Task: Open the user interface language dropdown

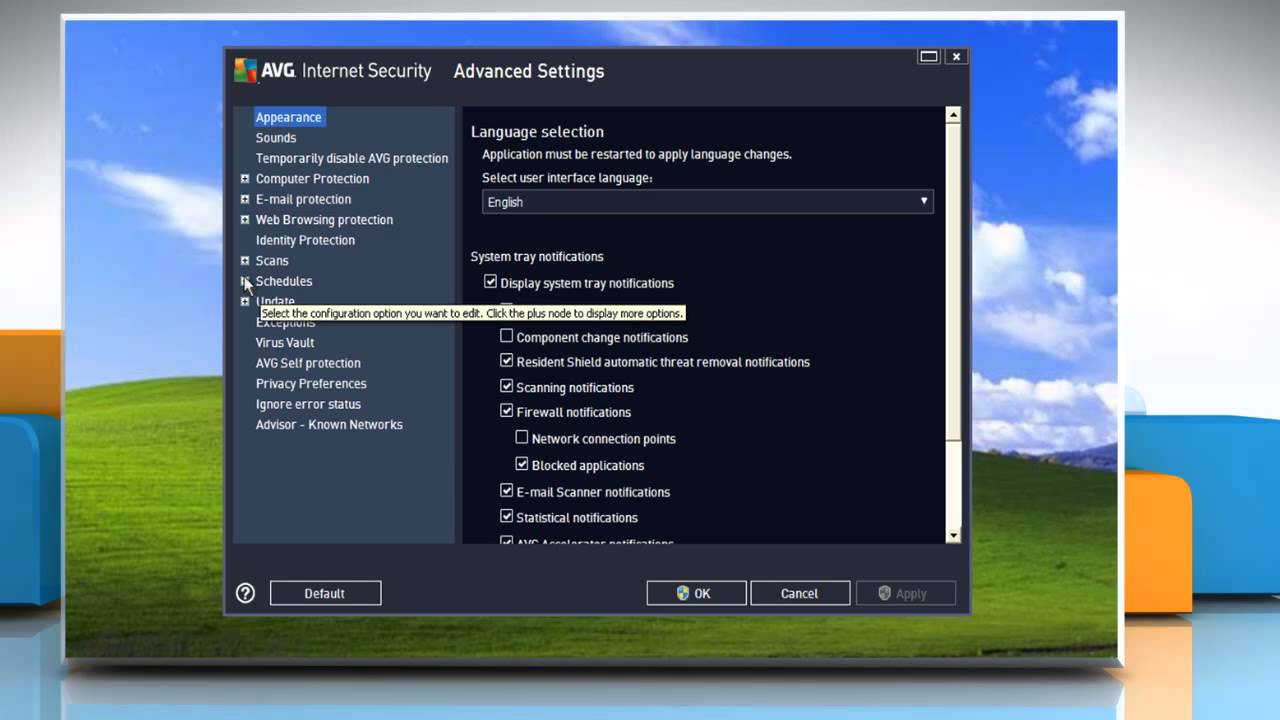Action: 707,201
